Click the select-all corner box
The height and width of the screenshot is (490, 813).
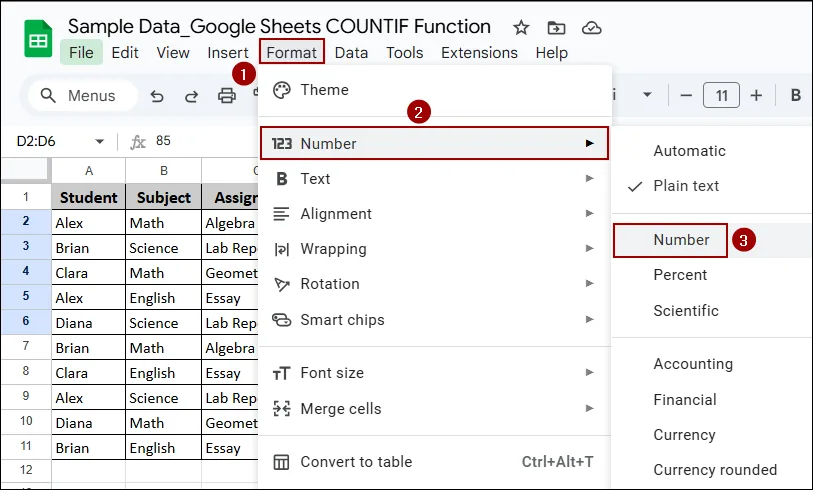(x=25, y=170)
